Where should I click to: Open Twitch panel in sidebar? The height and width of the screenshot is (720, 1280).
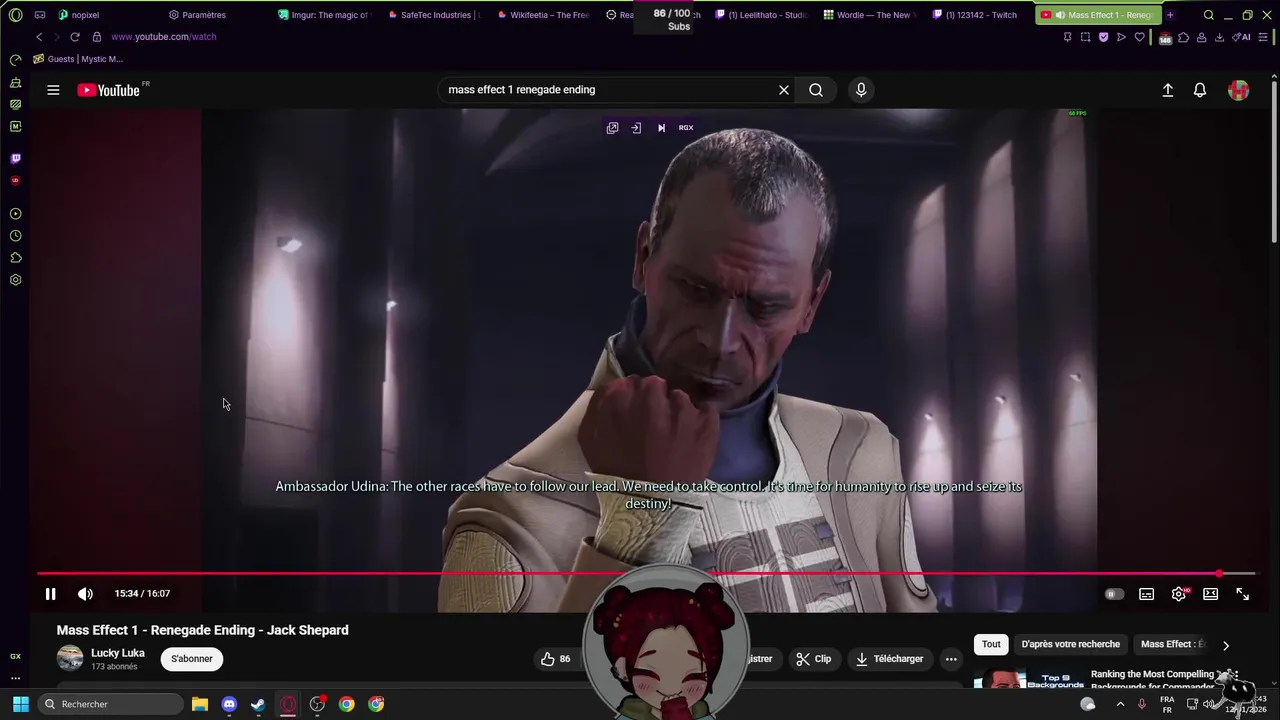click(x=15, y=159)
